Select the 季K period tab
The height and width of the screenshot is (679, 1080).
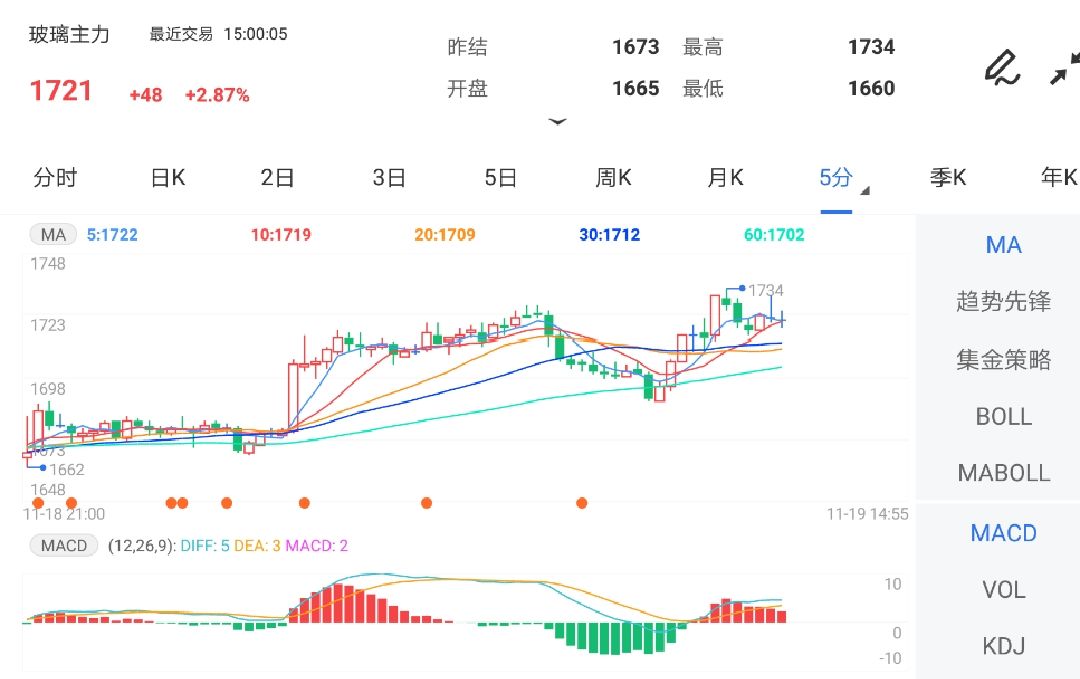point(947,177)
